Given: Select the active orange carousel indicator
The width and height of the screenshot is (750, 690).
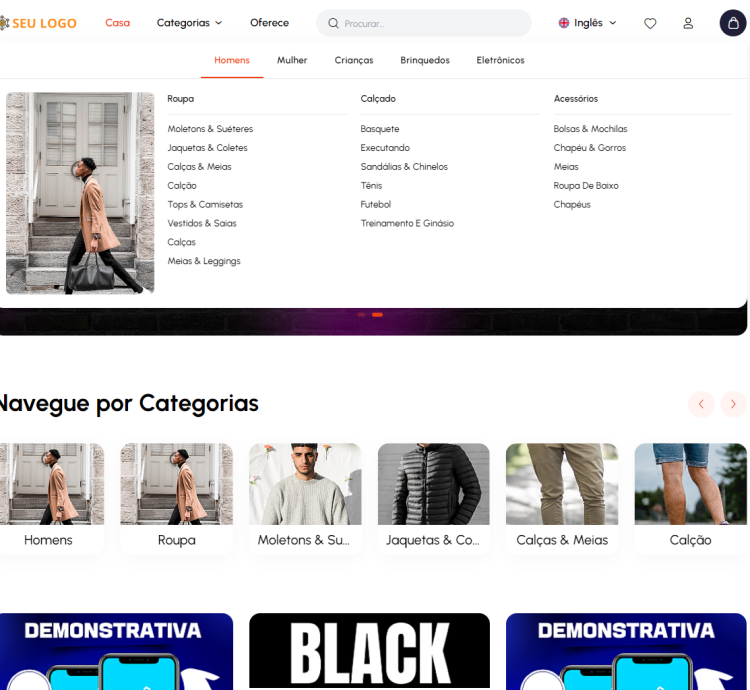Looking at the screenshot, I should point(377,314).
